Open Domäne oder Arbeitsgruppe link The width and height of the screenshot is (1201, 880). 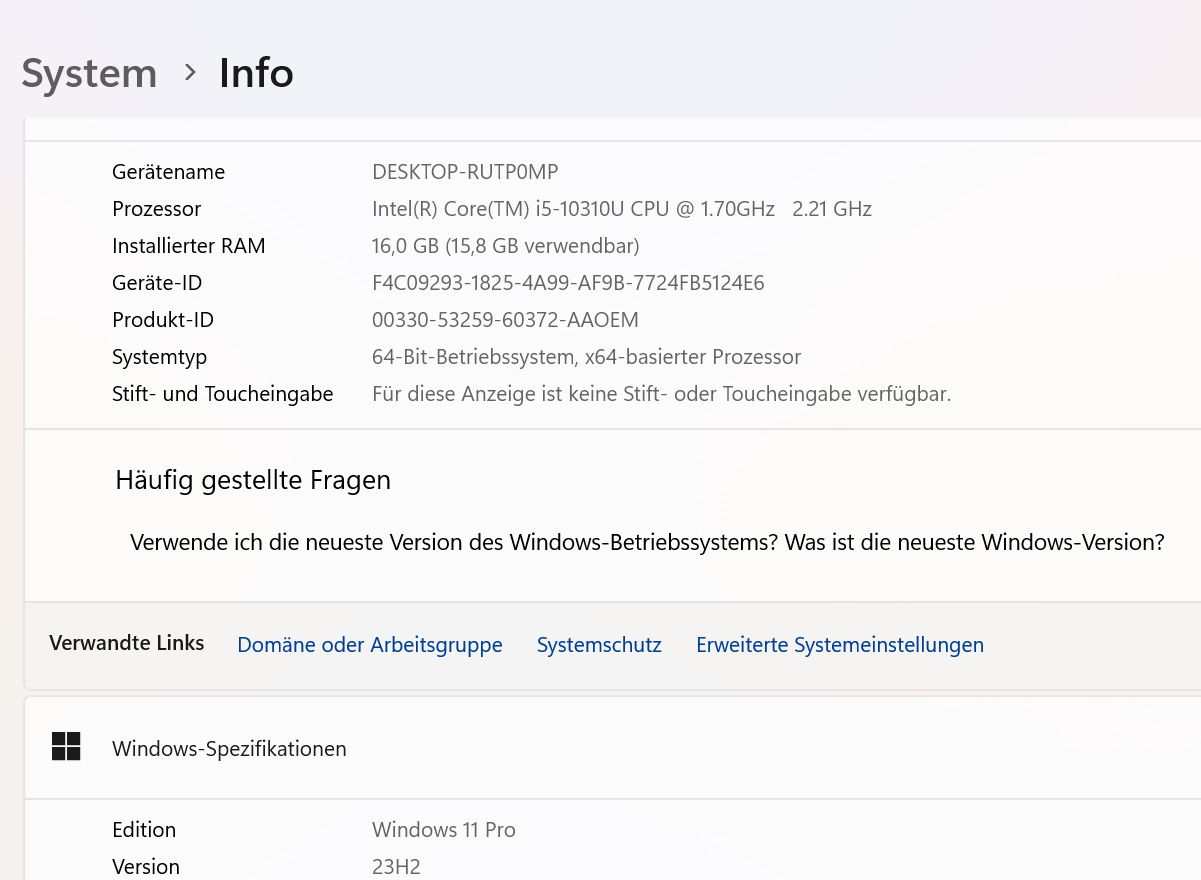click(370, 645)
